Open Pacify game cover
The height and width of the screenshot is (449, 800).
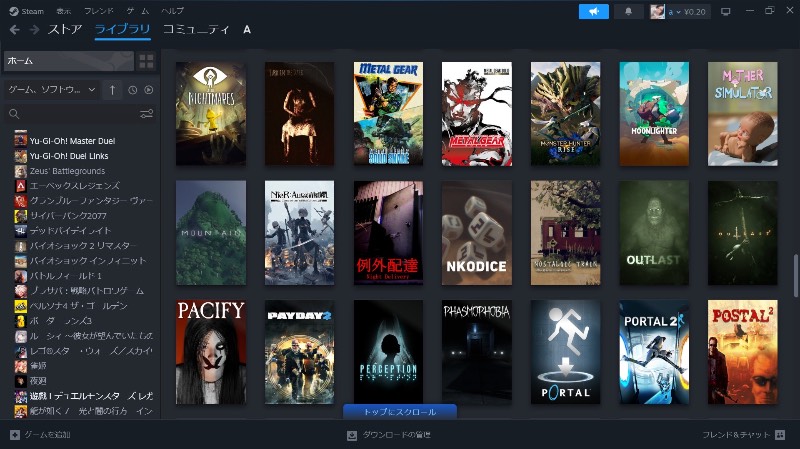click(211, 352)
